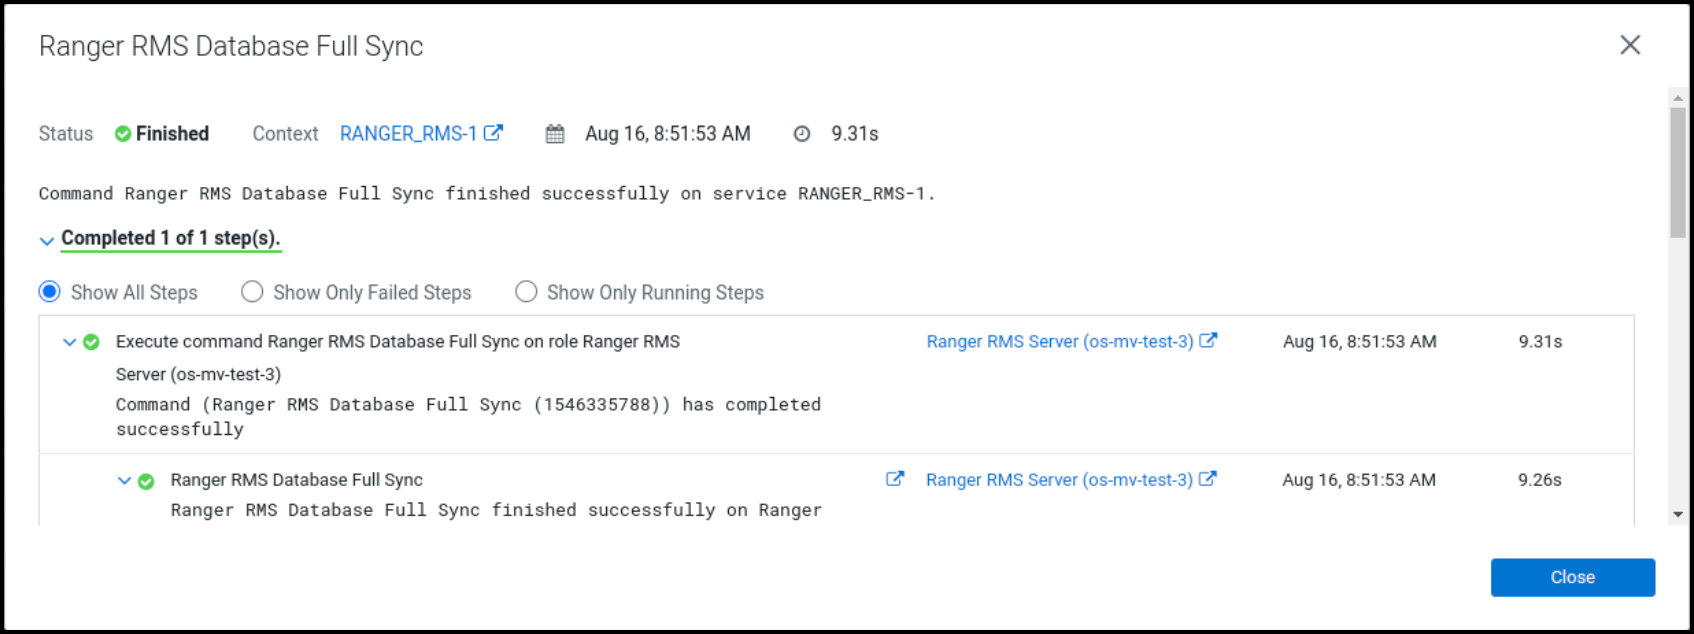Click the green success icon on the Execute command step

(92, 341)
